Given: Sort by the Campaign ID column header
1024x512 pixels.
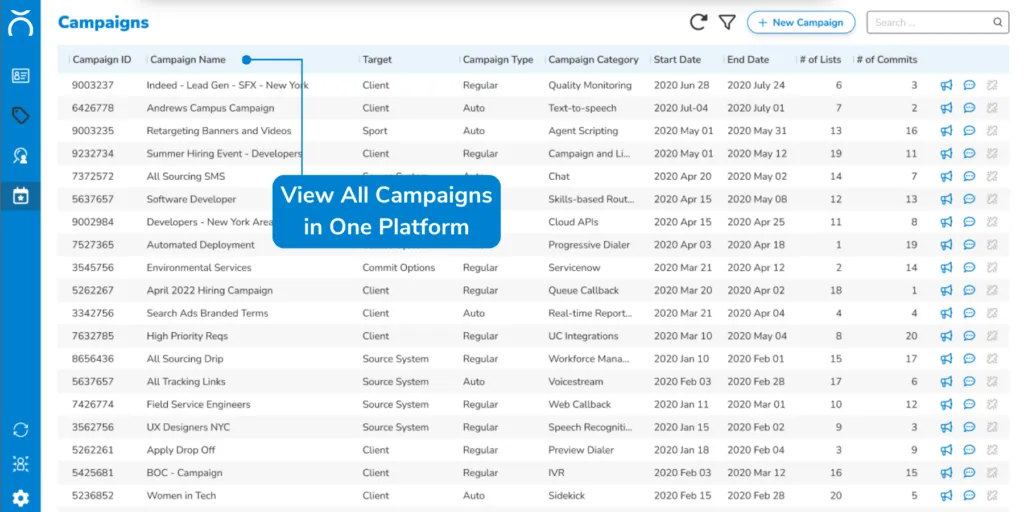Looking at the screenshot, I should 101,60.
